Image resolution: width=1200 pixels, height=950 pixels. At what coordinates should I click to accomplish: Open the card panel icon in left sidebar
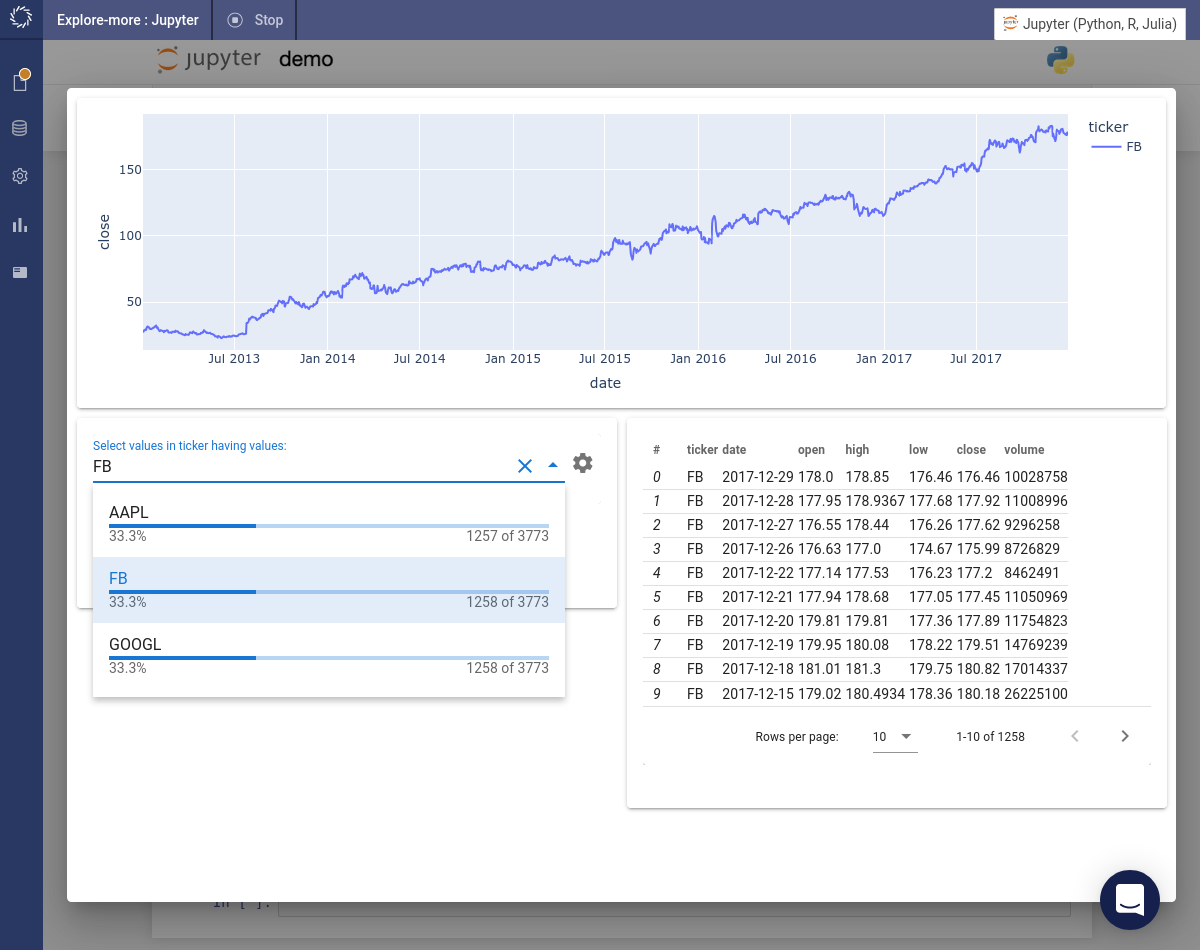pos(20,272)
